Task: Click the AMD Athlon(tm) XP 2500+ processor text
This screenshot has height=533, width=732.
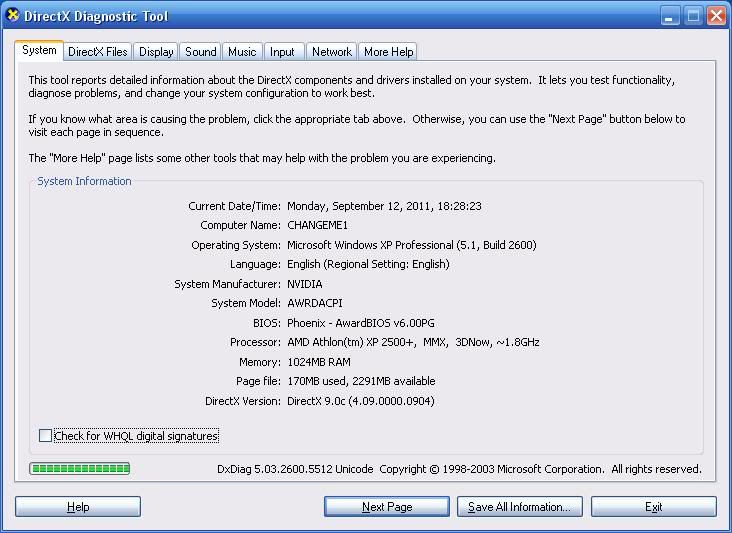Action: click(351, 342)
